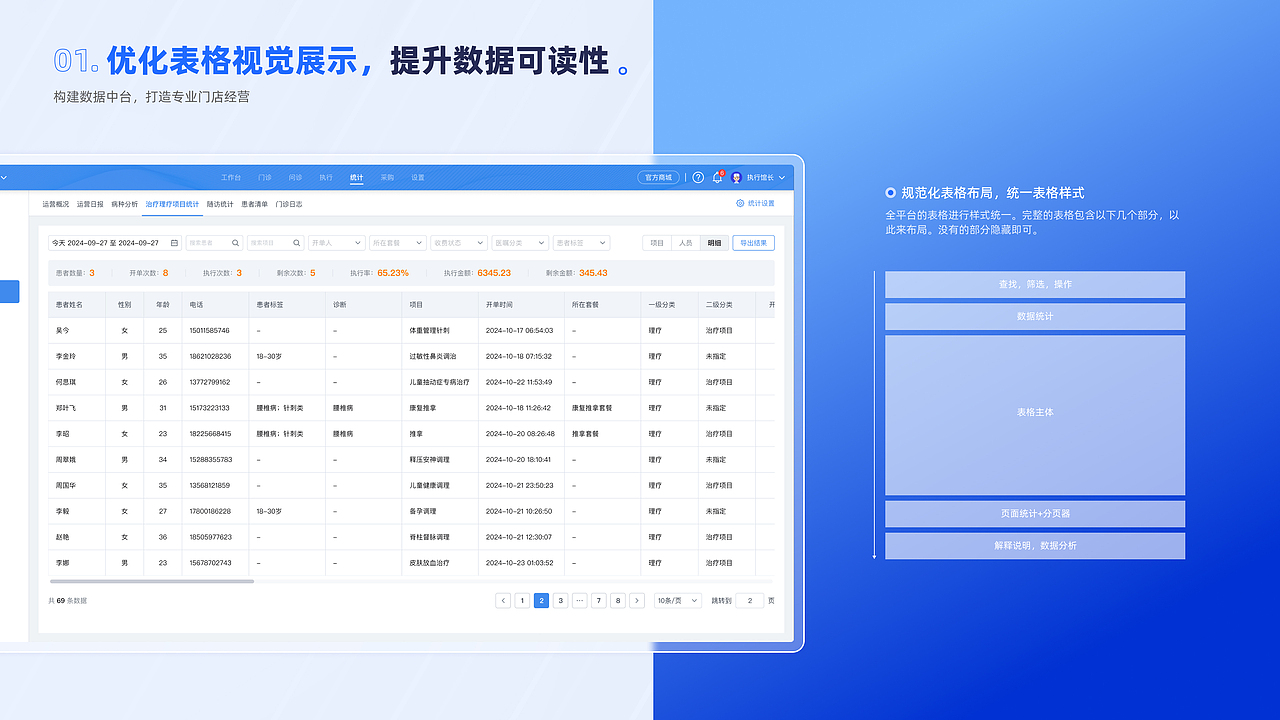Switch the statistics view to 明细 mode
Screen dimensions: 1280x720
point(713,243)
